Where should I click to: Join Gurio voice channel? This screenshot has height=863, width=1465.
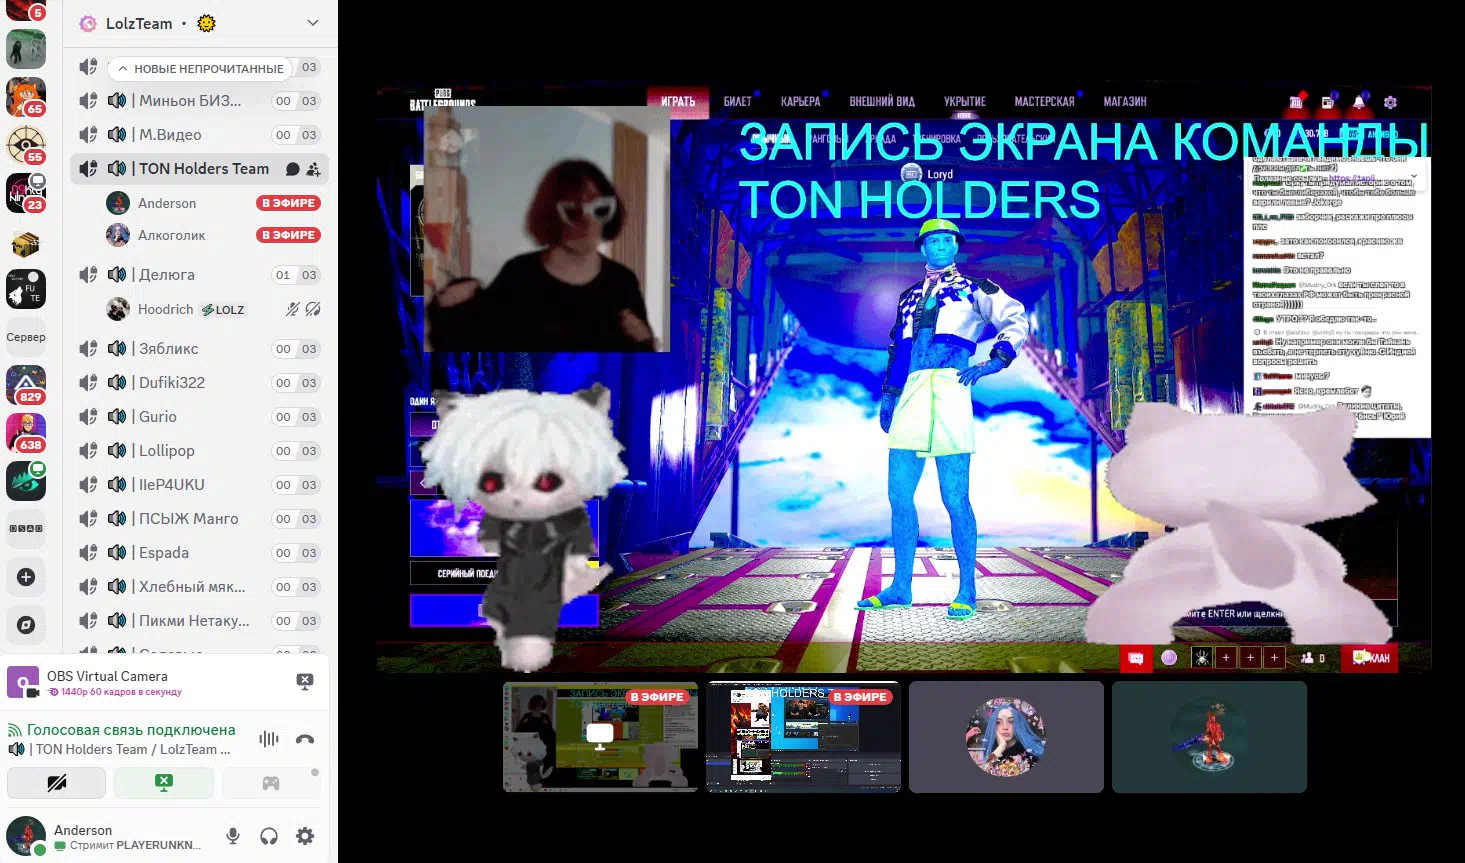199,417
